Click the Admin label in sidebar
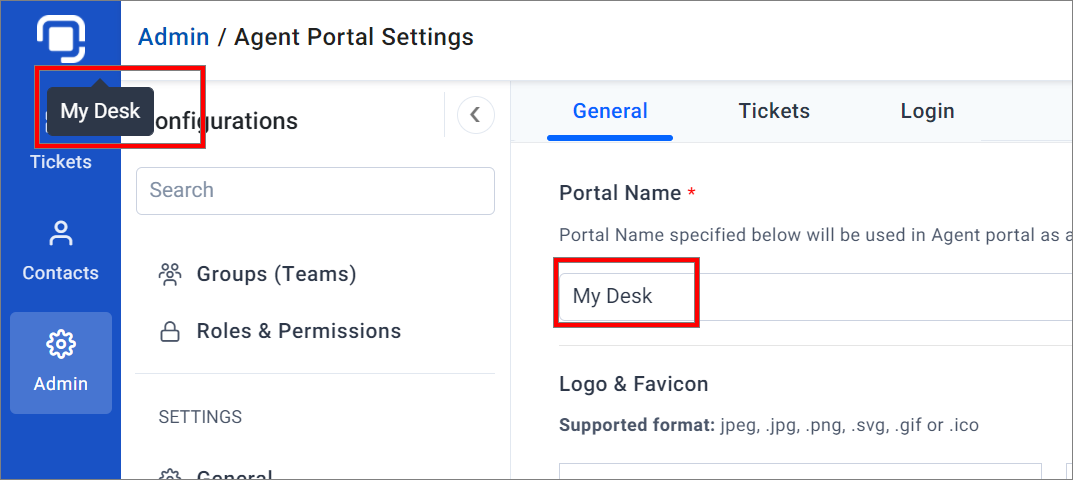Viewport: 1073px width, 480px height. pyautogui.click(x=61, y=383)
